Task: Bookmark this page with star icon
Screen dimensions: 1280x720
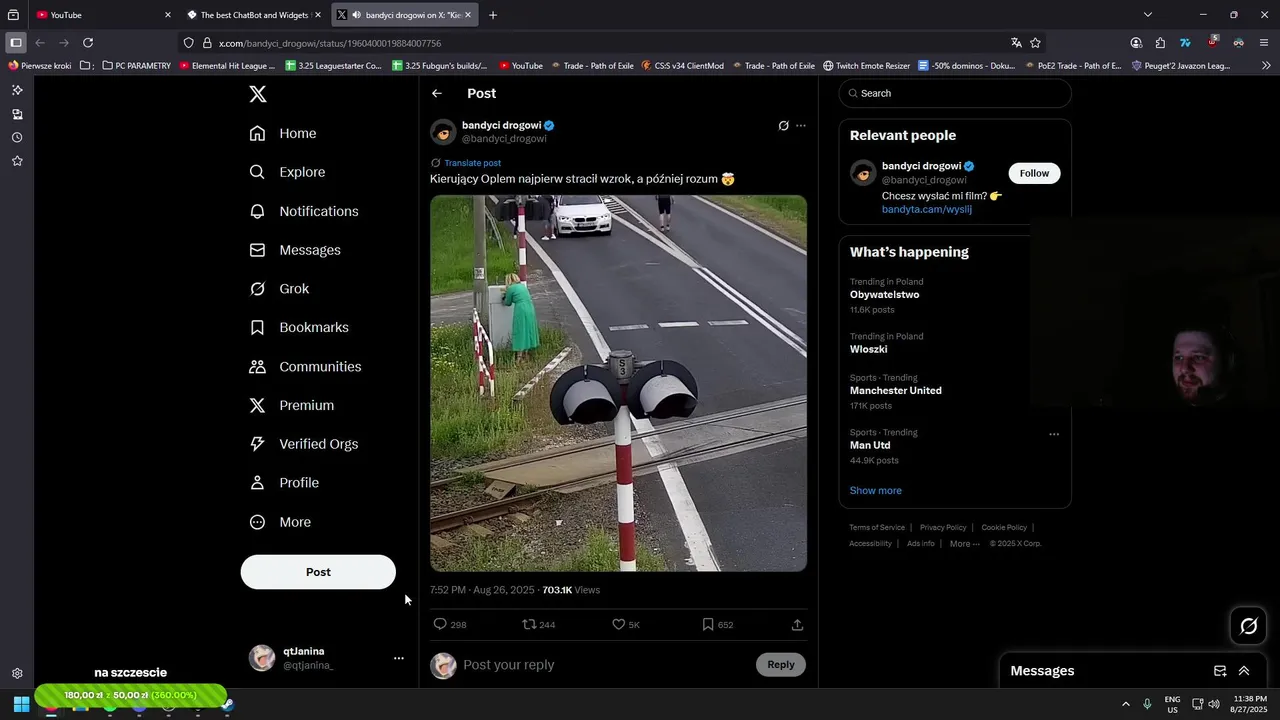Action: (1035, 43)
